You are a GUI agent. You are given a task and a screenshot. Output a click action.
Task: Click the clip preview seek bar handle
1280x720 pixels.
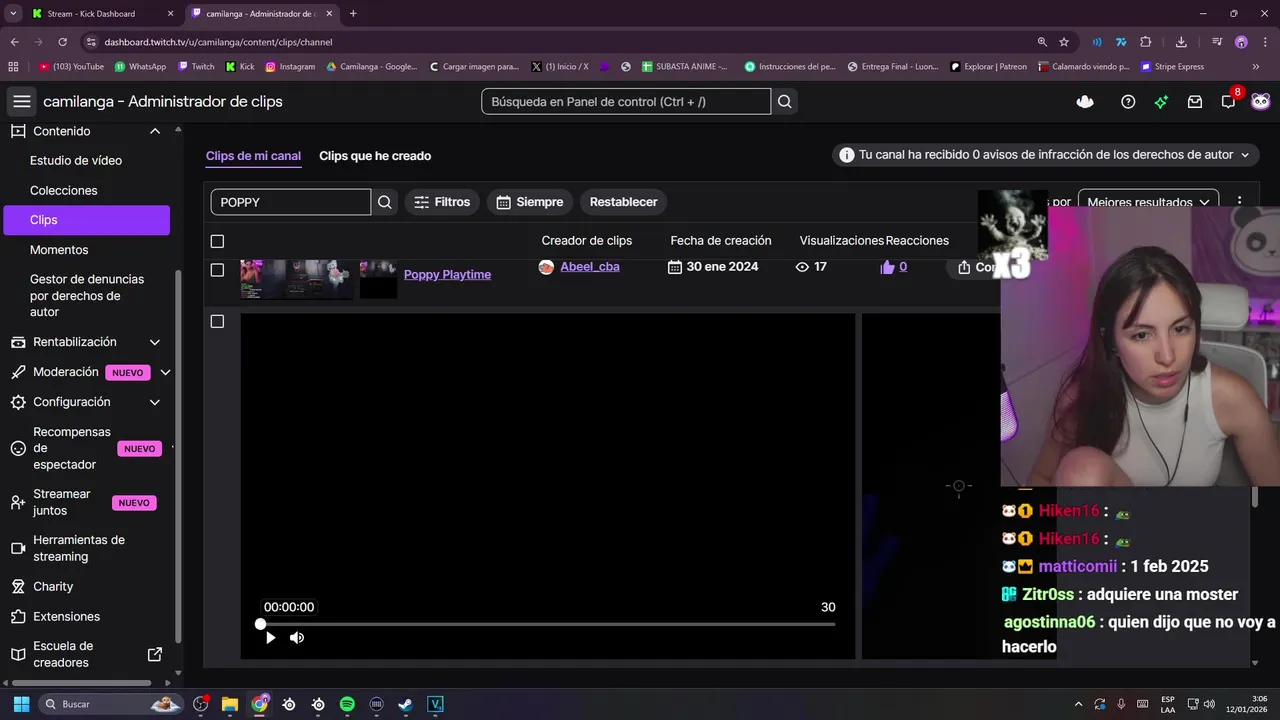(x=261, y=624)
